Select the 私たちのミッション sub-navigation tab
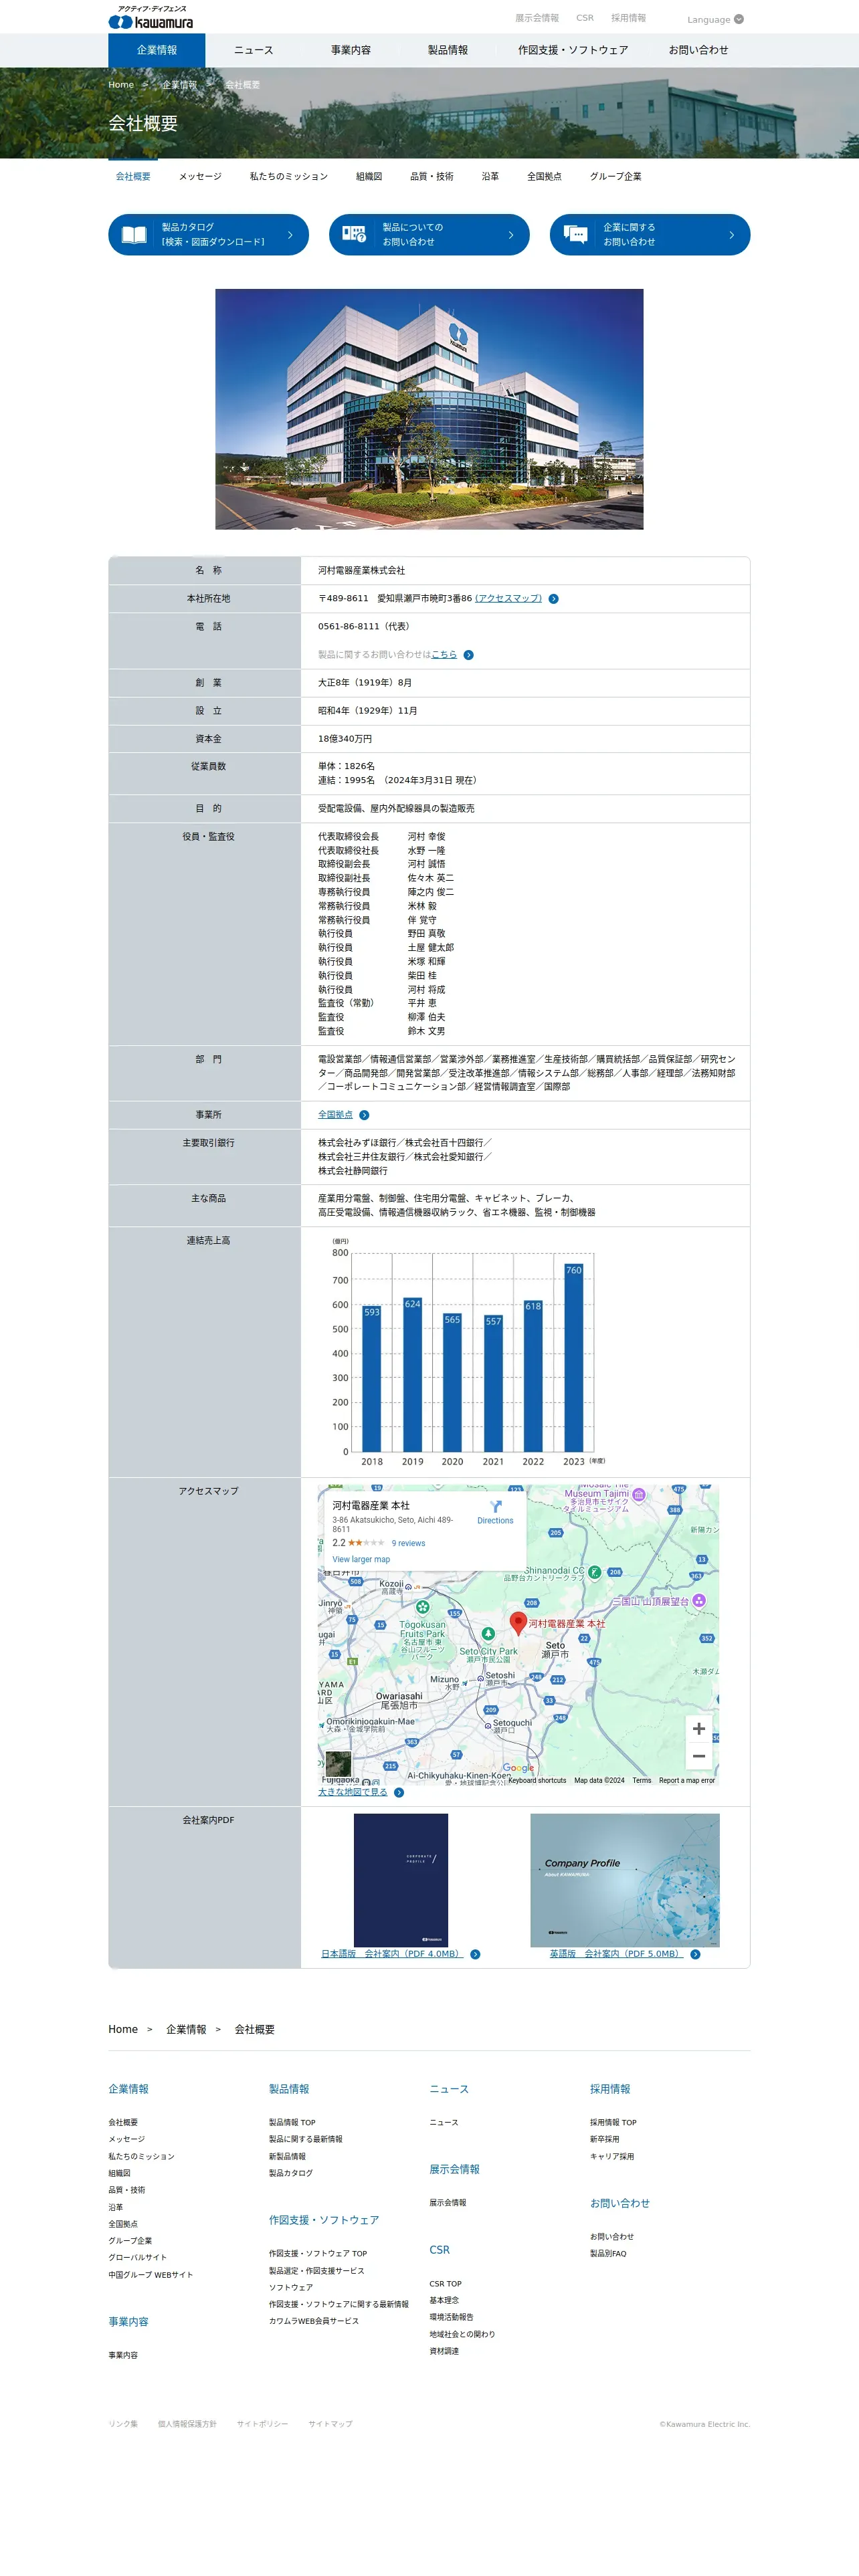This screenshot has height=2576, width=859. [289, 177]
